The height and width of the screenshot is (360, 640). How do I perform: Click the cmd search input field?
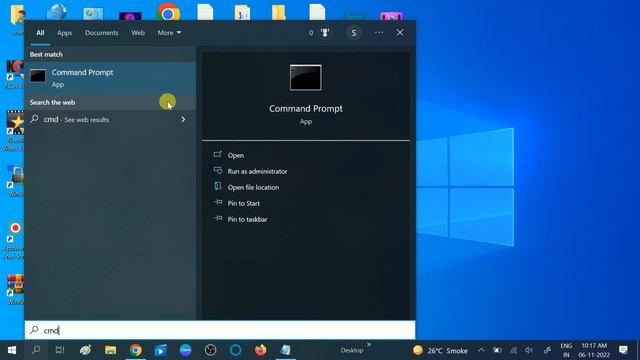click(x=220, y=330)
